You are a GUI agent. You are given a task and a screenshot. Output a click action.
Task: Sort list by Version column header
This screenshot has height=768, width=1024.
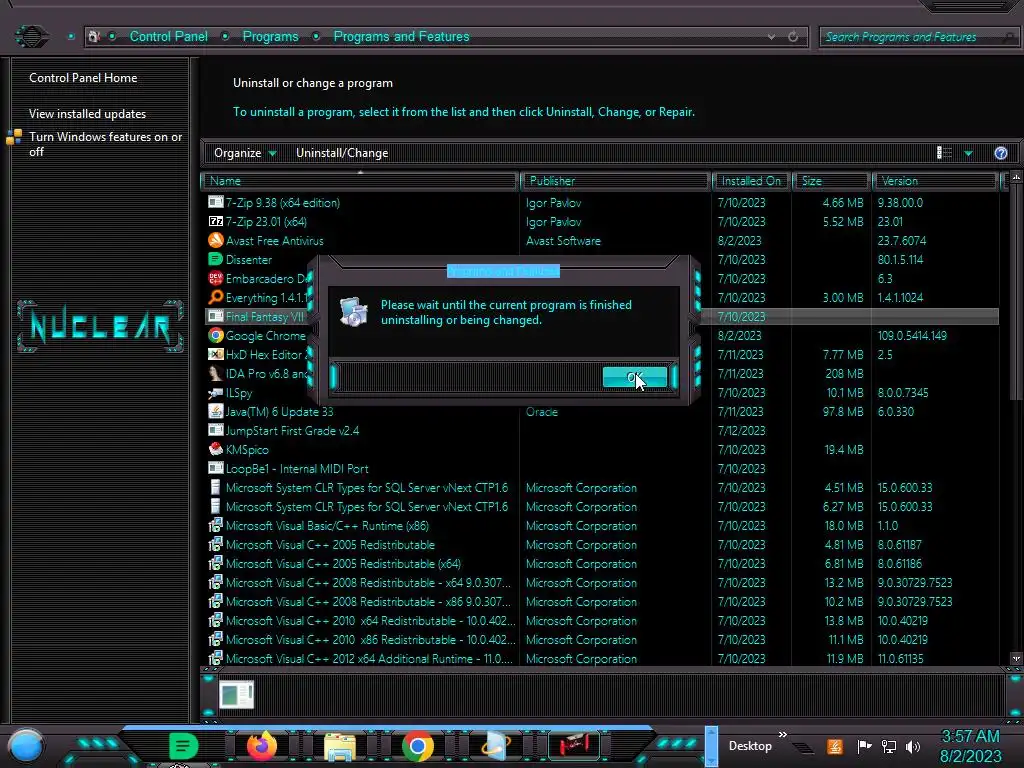pos(935,181)
